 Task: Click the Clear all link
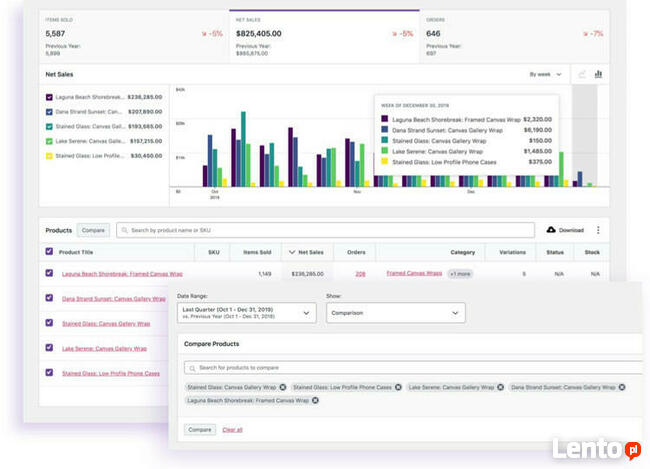point(232,429)
